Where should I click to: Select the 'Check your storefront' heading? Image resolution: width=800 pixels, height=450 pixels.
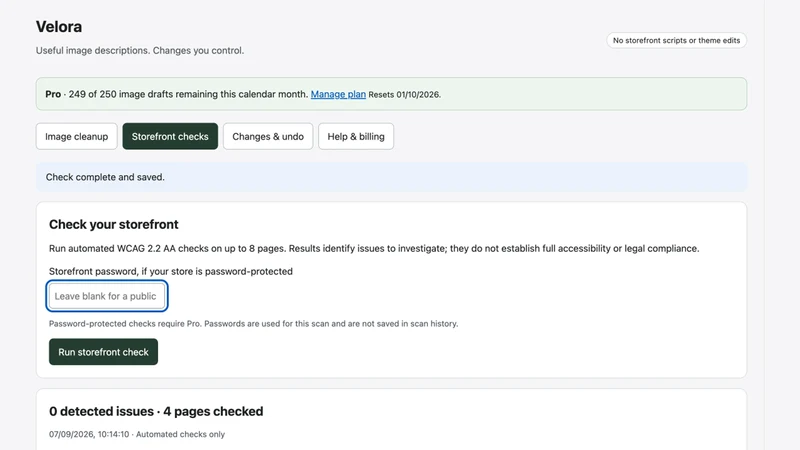114,224
